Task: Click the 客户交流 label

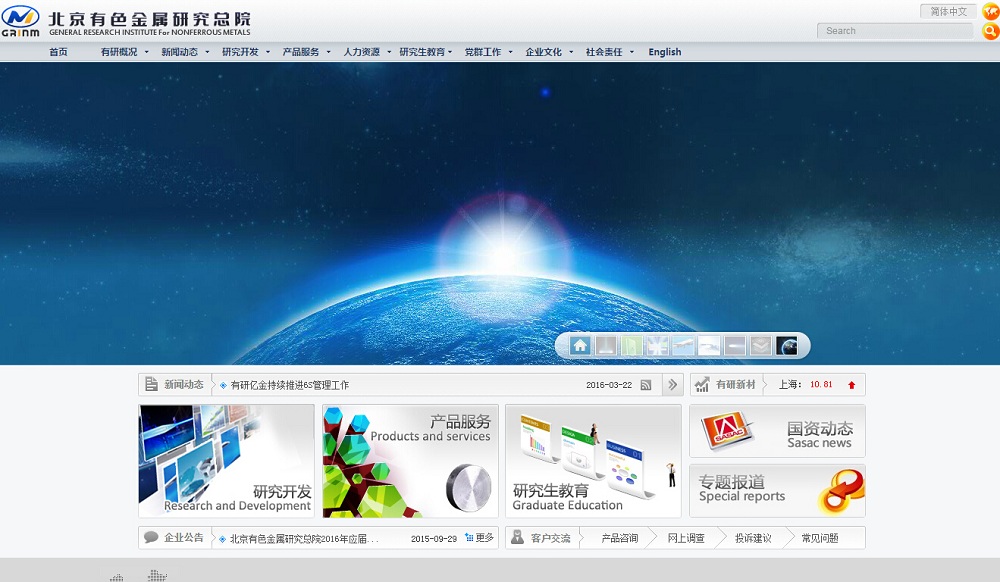Action: [551, 538]
